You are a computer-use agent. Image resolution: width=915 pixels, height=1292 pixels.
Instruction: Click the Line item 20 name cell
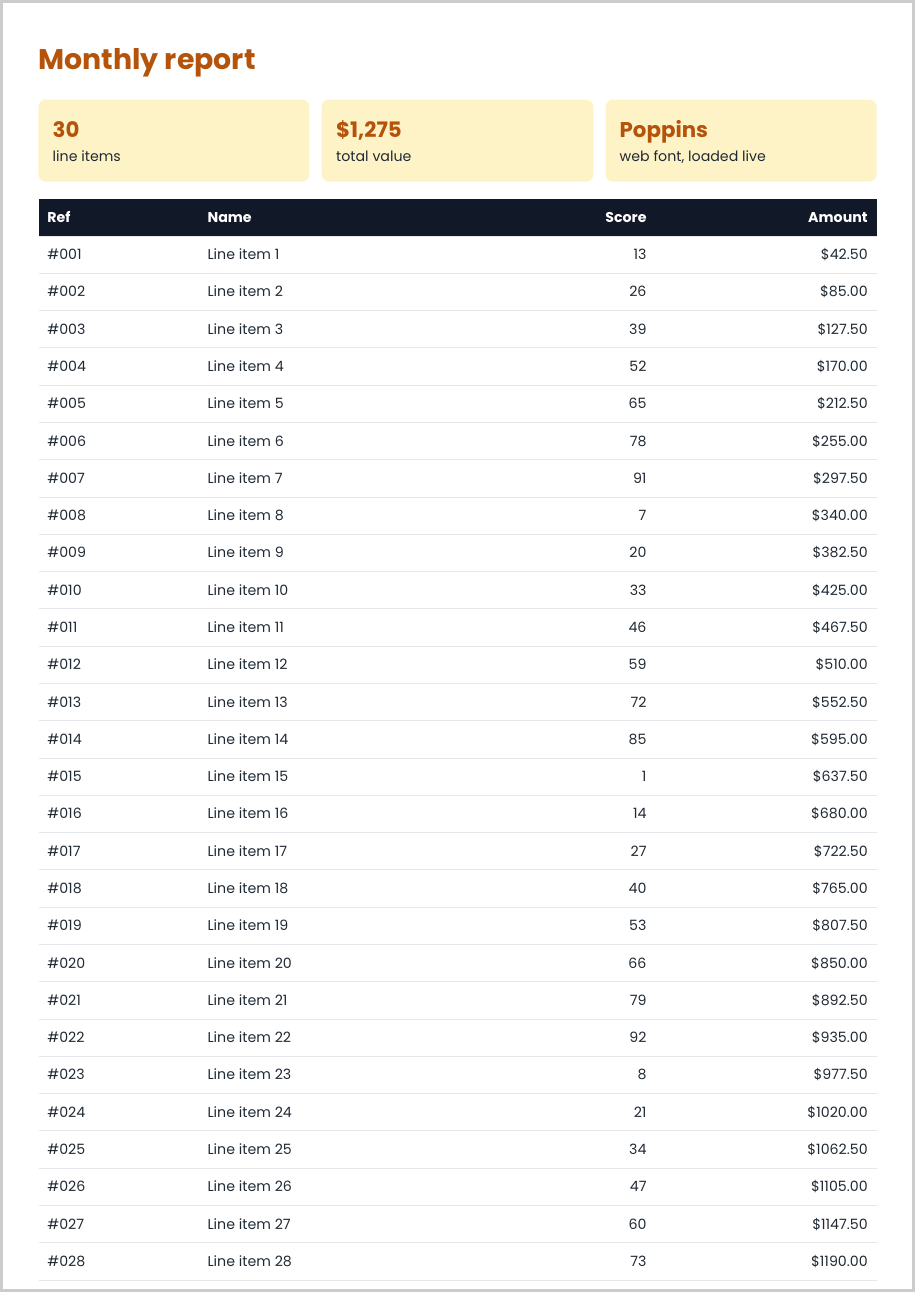249,963
